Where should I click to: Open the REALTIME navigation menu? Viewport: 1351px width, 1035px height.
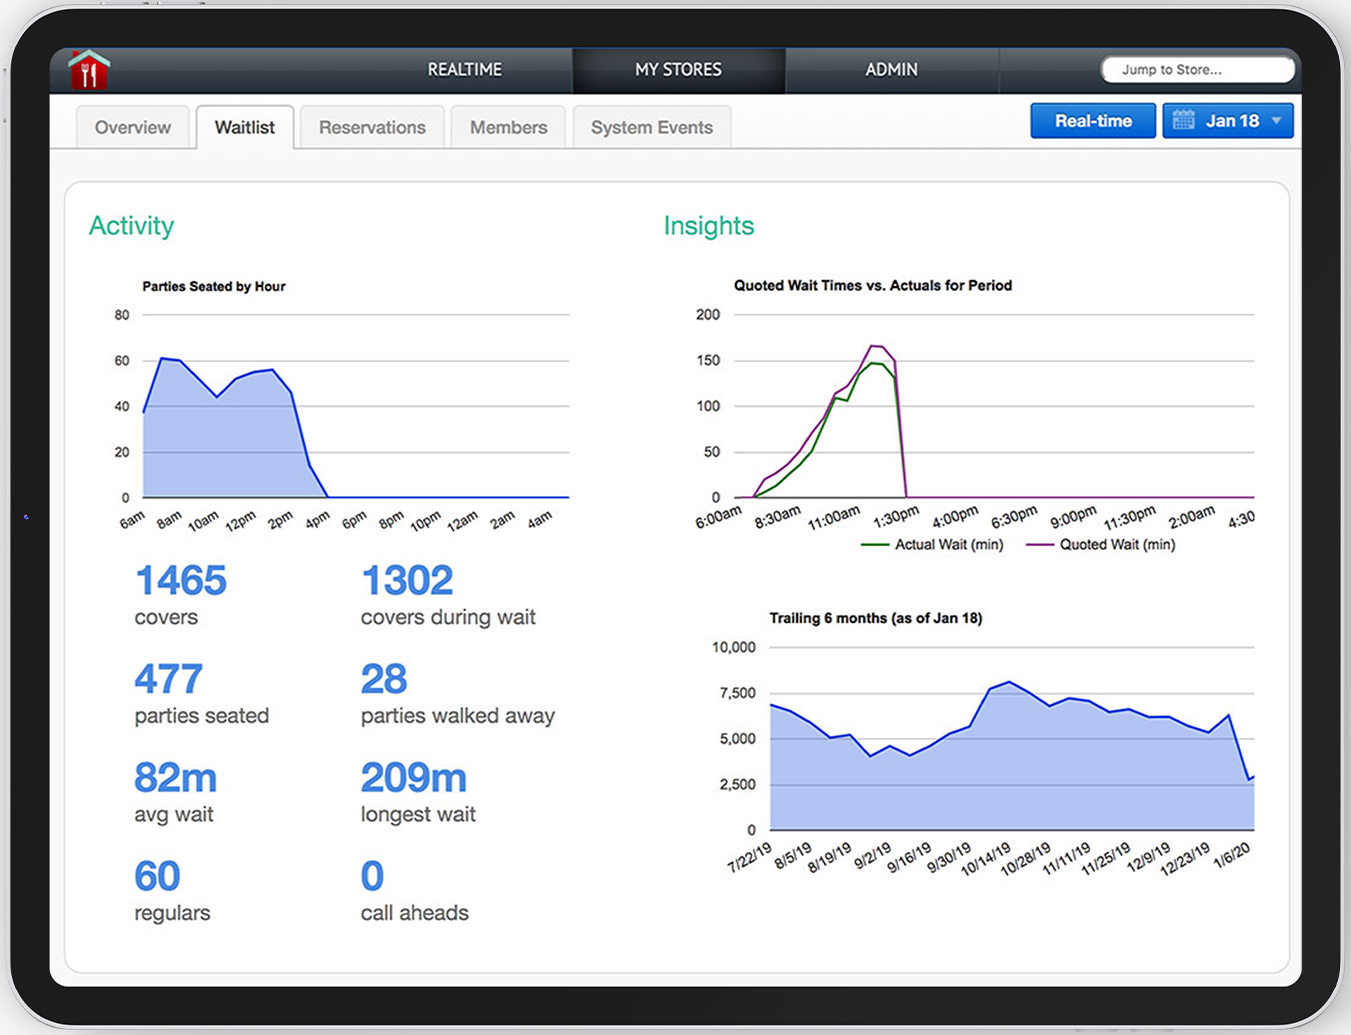pyautogui.click(x=465, y=70)
